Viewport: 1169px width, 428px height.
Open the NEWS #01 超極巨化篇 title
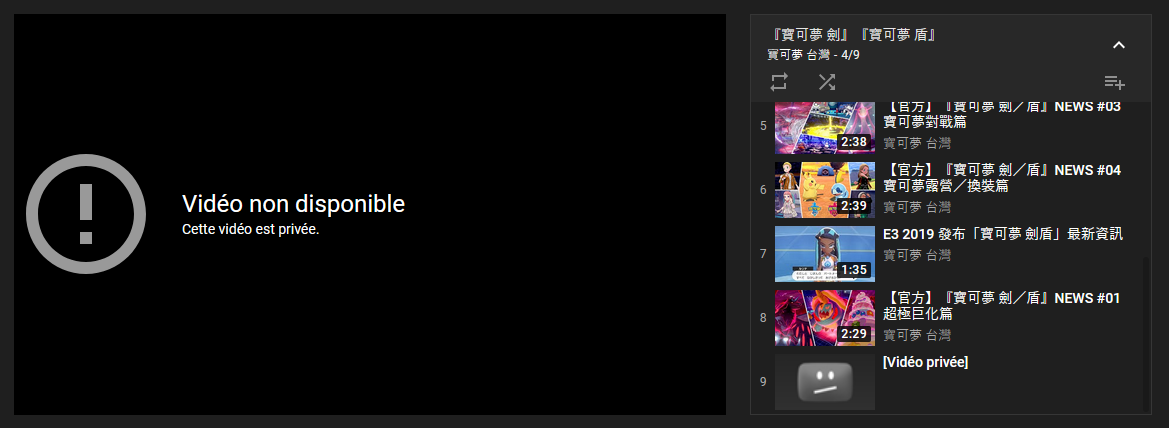1002,306
